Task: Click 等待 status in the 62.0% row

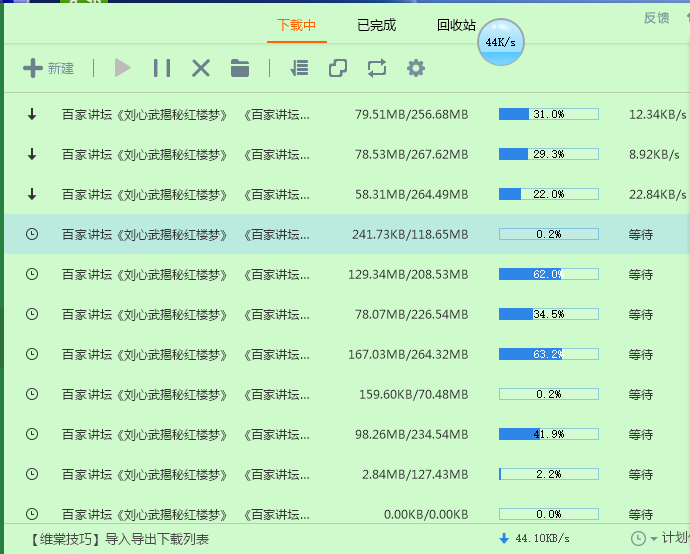Action: click(x=641, y=275)
